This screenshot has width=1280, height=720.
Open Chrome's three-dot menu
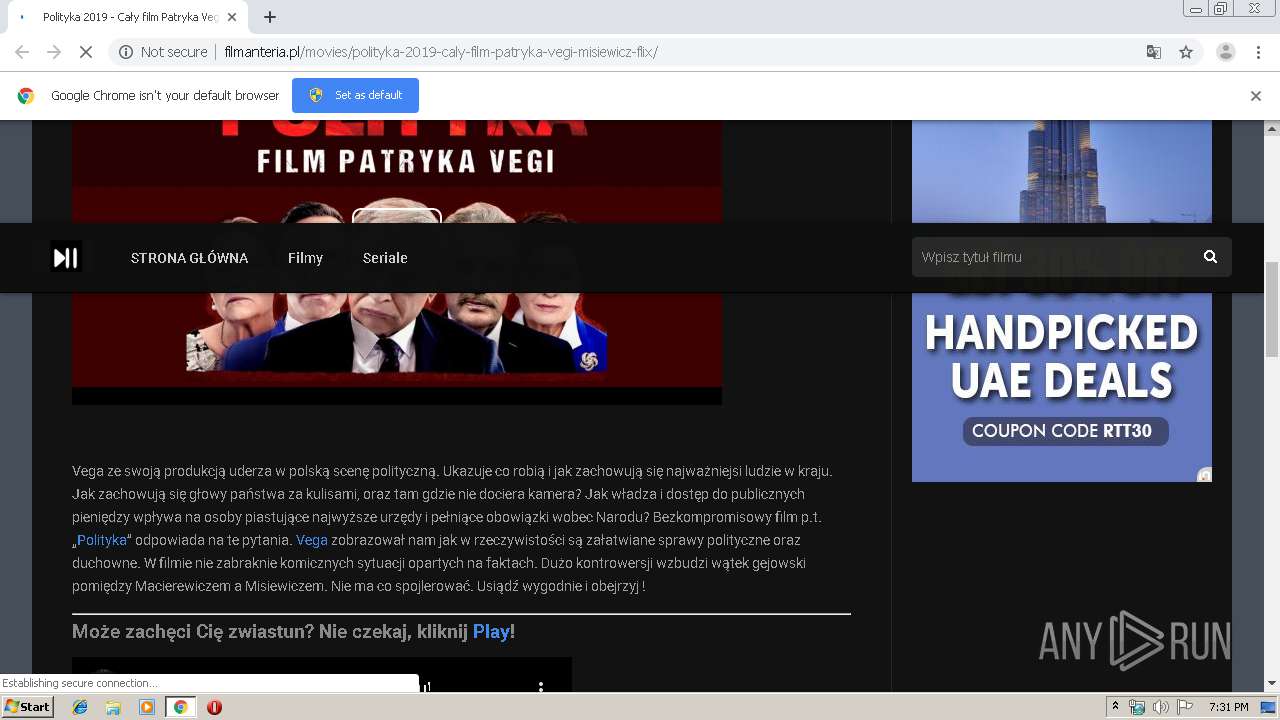point(1258,52)
